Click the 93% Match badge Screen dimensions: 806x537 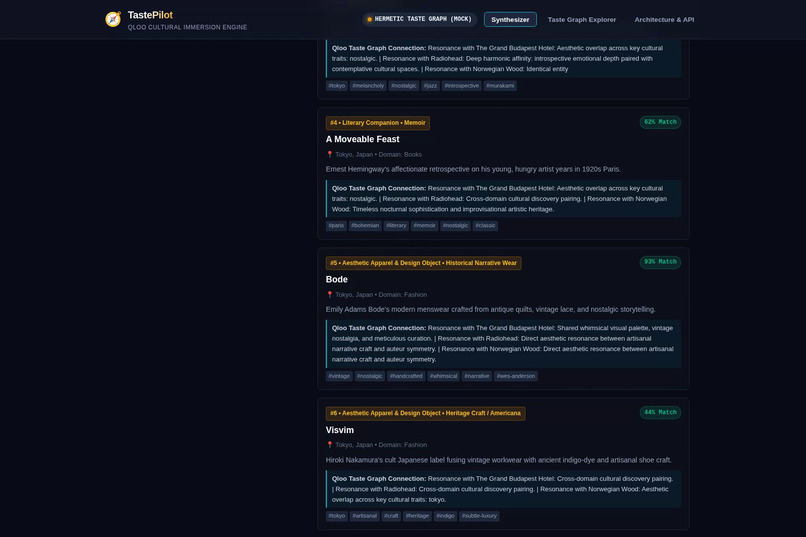pos(660,262)
